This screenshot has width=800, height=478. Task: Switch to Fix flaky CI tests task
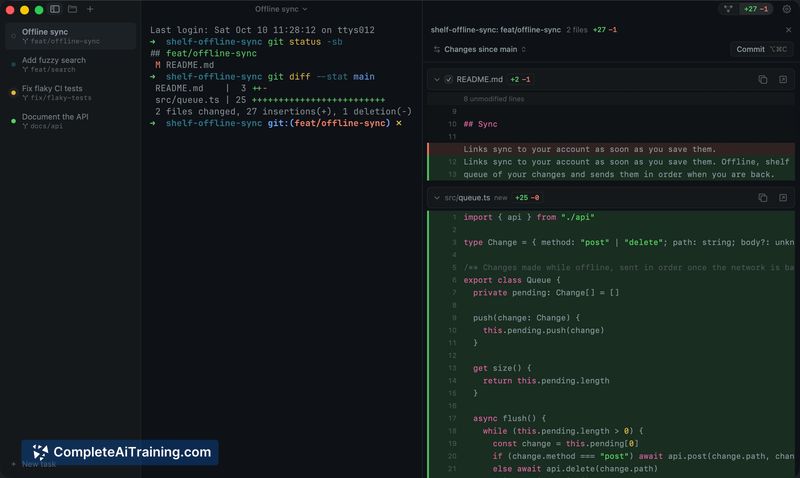pos(70,93)
